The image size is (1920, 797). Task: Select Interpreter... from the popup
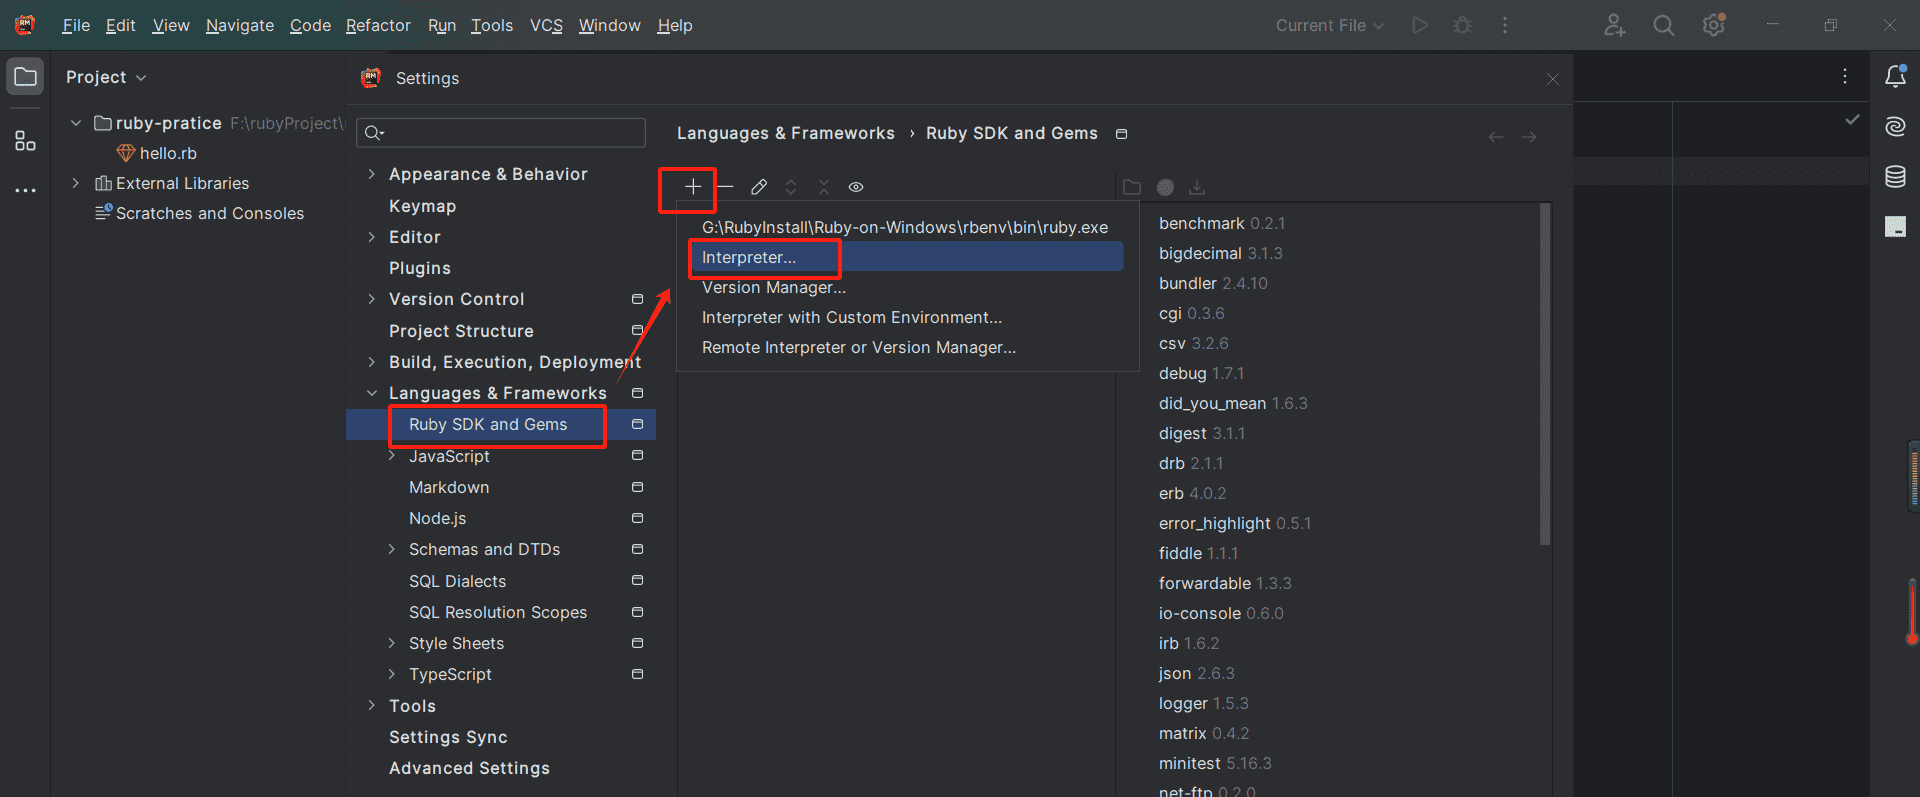906,257
